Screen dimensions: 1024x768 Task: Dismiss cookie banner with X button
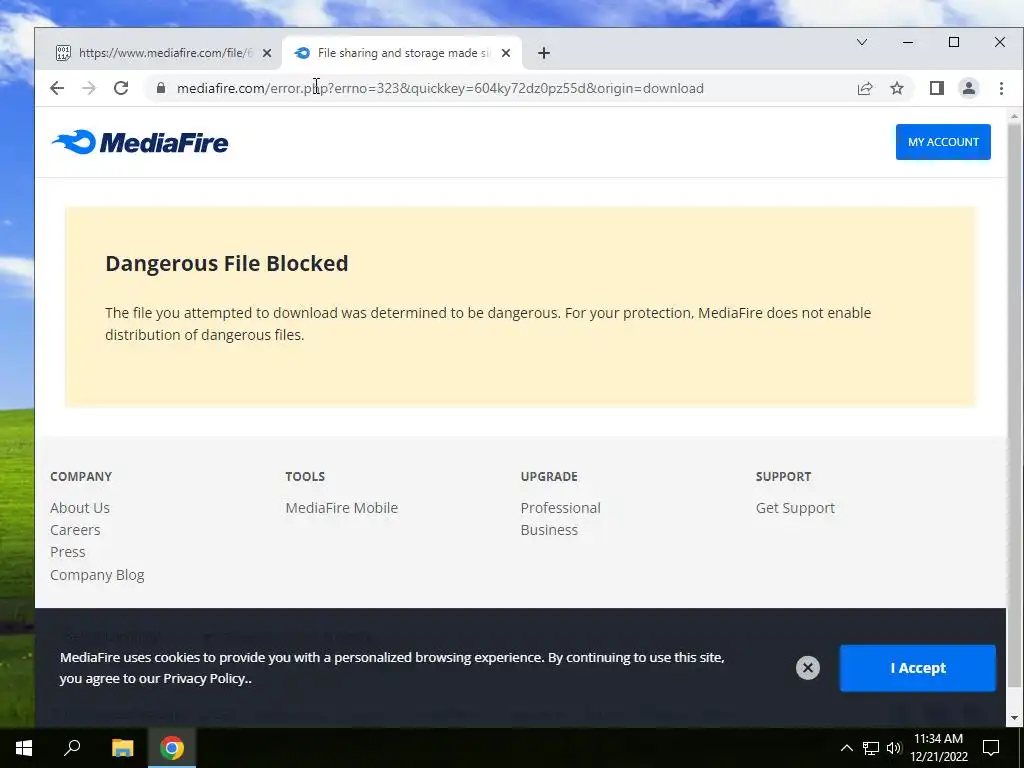[808, 667]
